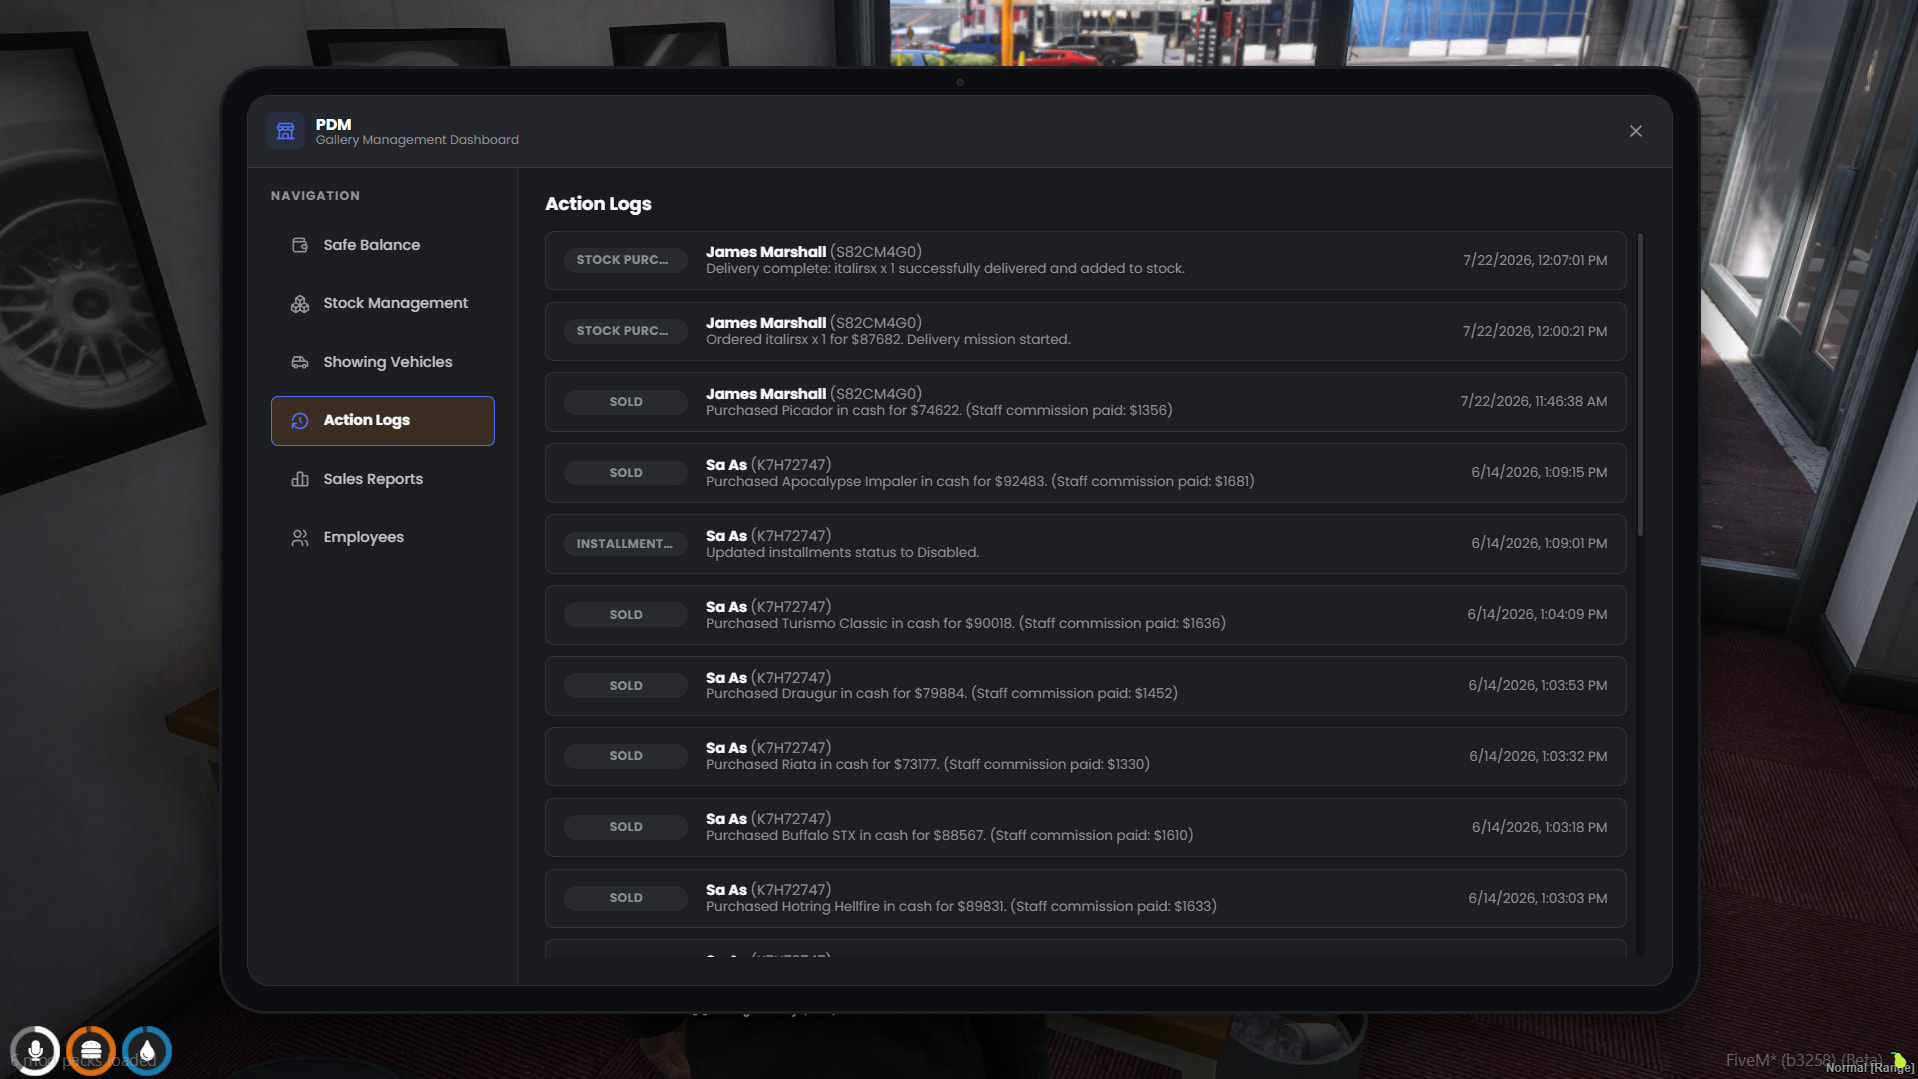The height and width of the screenshot is (1079, 1918).
Task: Go to Stock Management
Action: (x=382, y=304)
